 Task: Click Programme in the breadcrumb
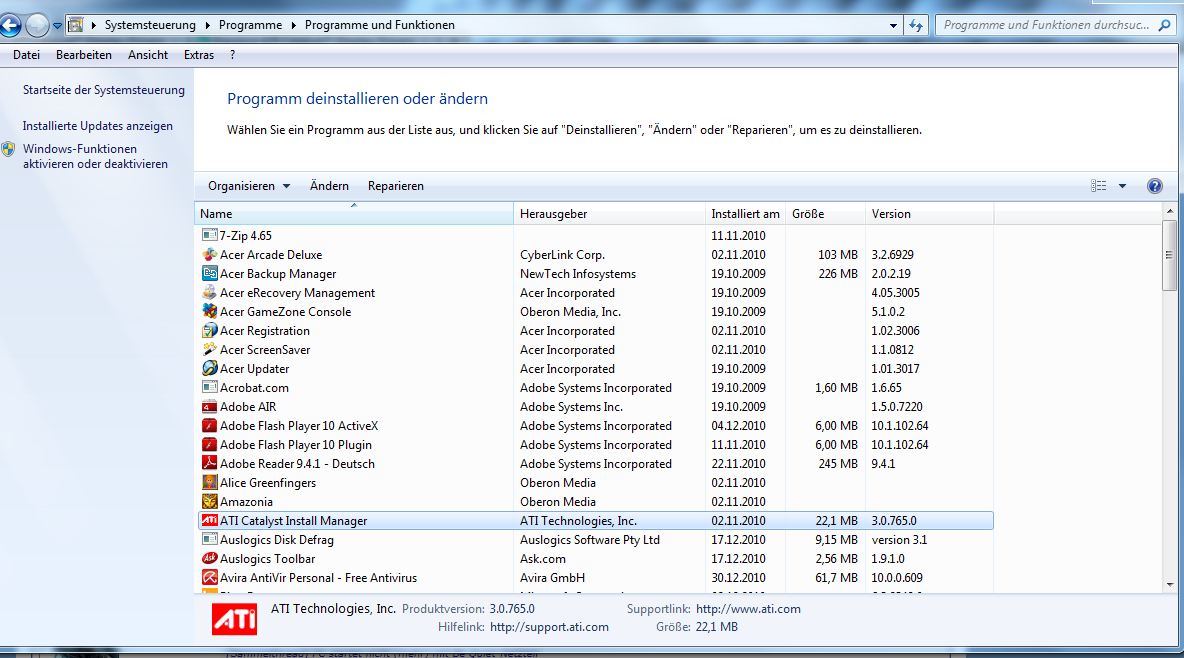tap(250, 25)
